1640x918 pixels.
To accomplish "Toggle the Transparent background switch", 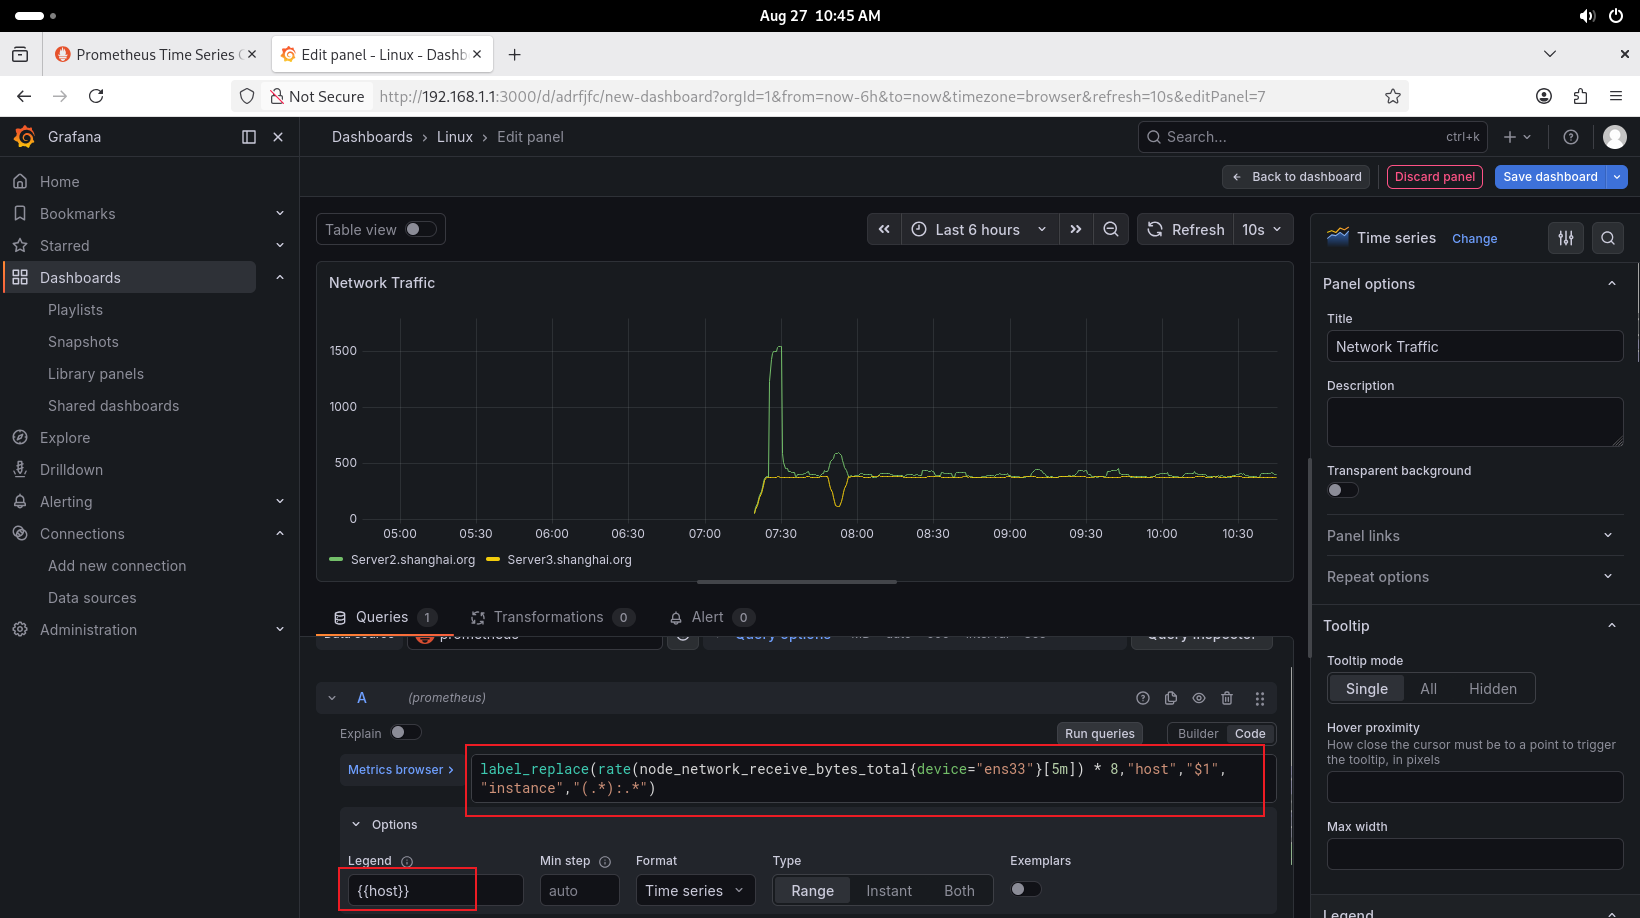I will (x=1342, y=490).
